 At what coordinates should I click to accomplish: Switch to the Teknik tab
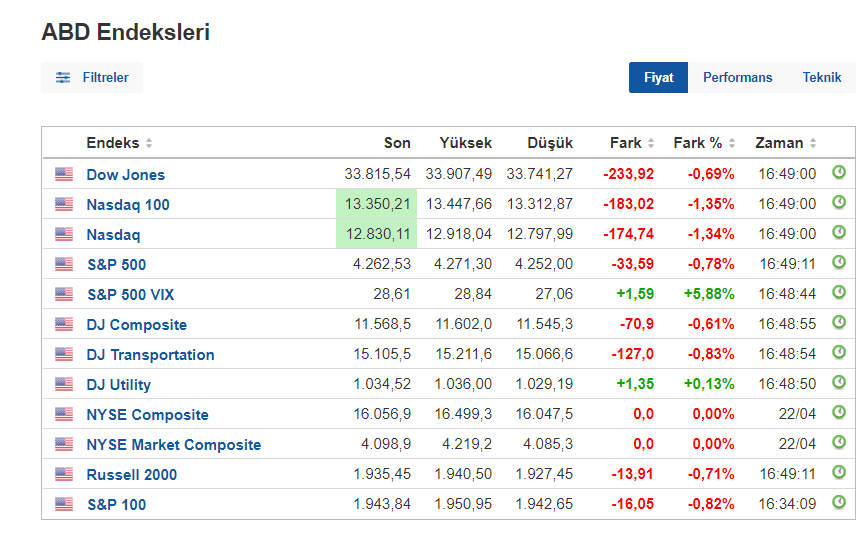point(821,77)
